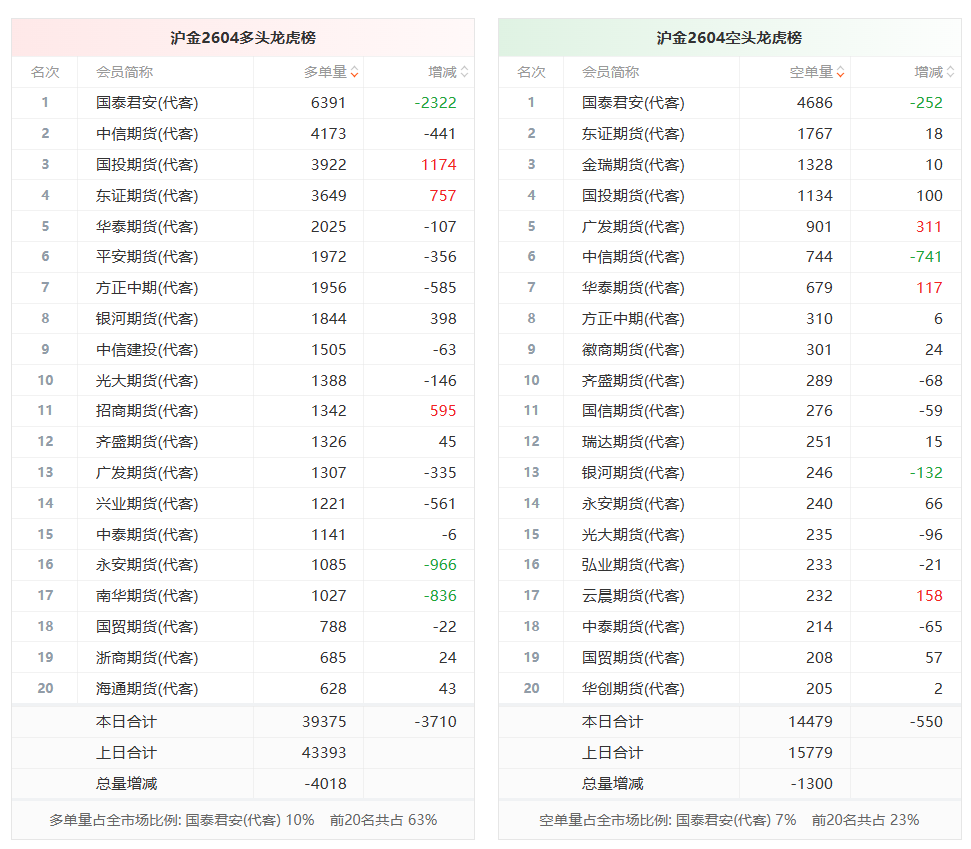Click red change value 158
971x849 pixels.
[x=929, y=596]
